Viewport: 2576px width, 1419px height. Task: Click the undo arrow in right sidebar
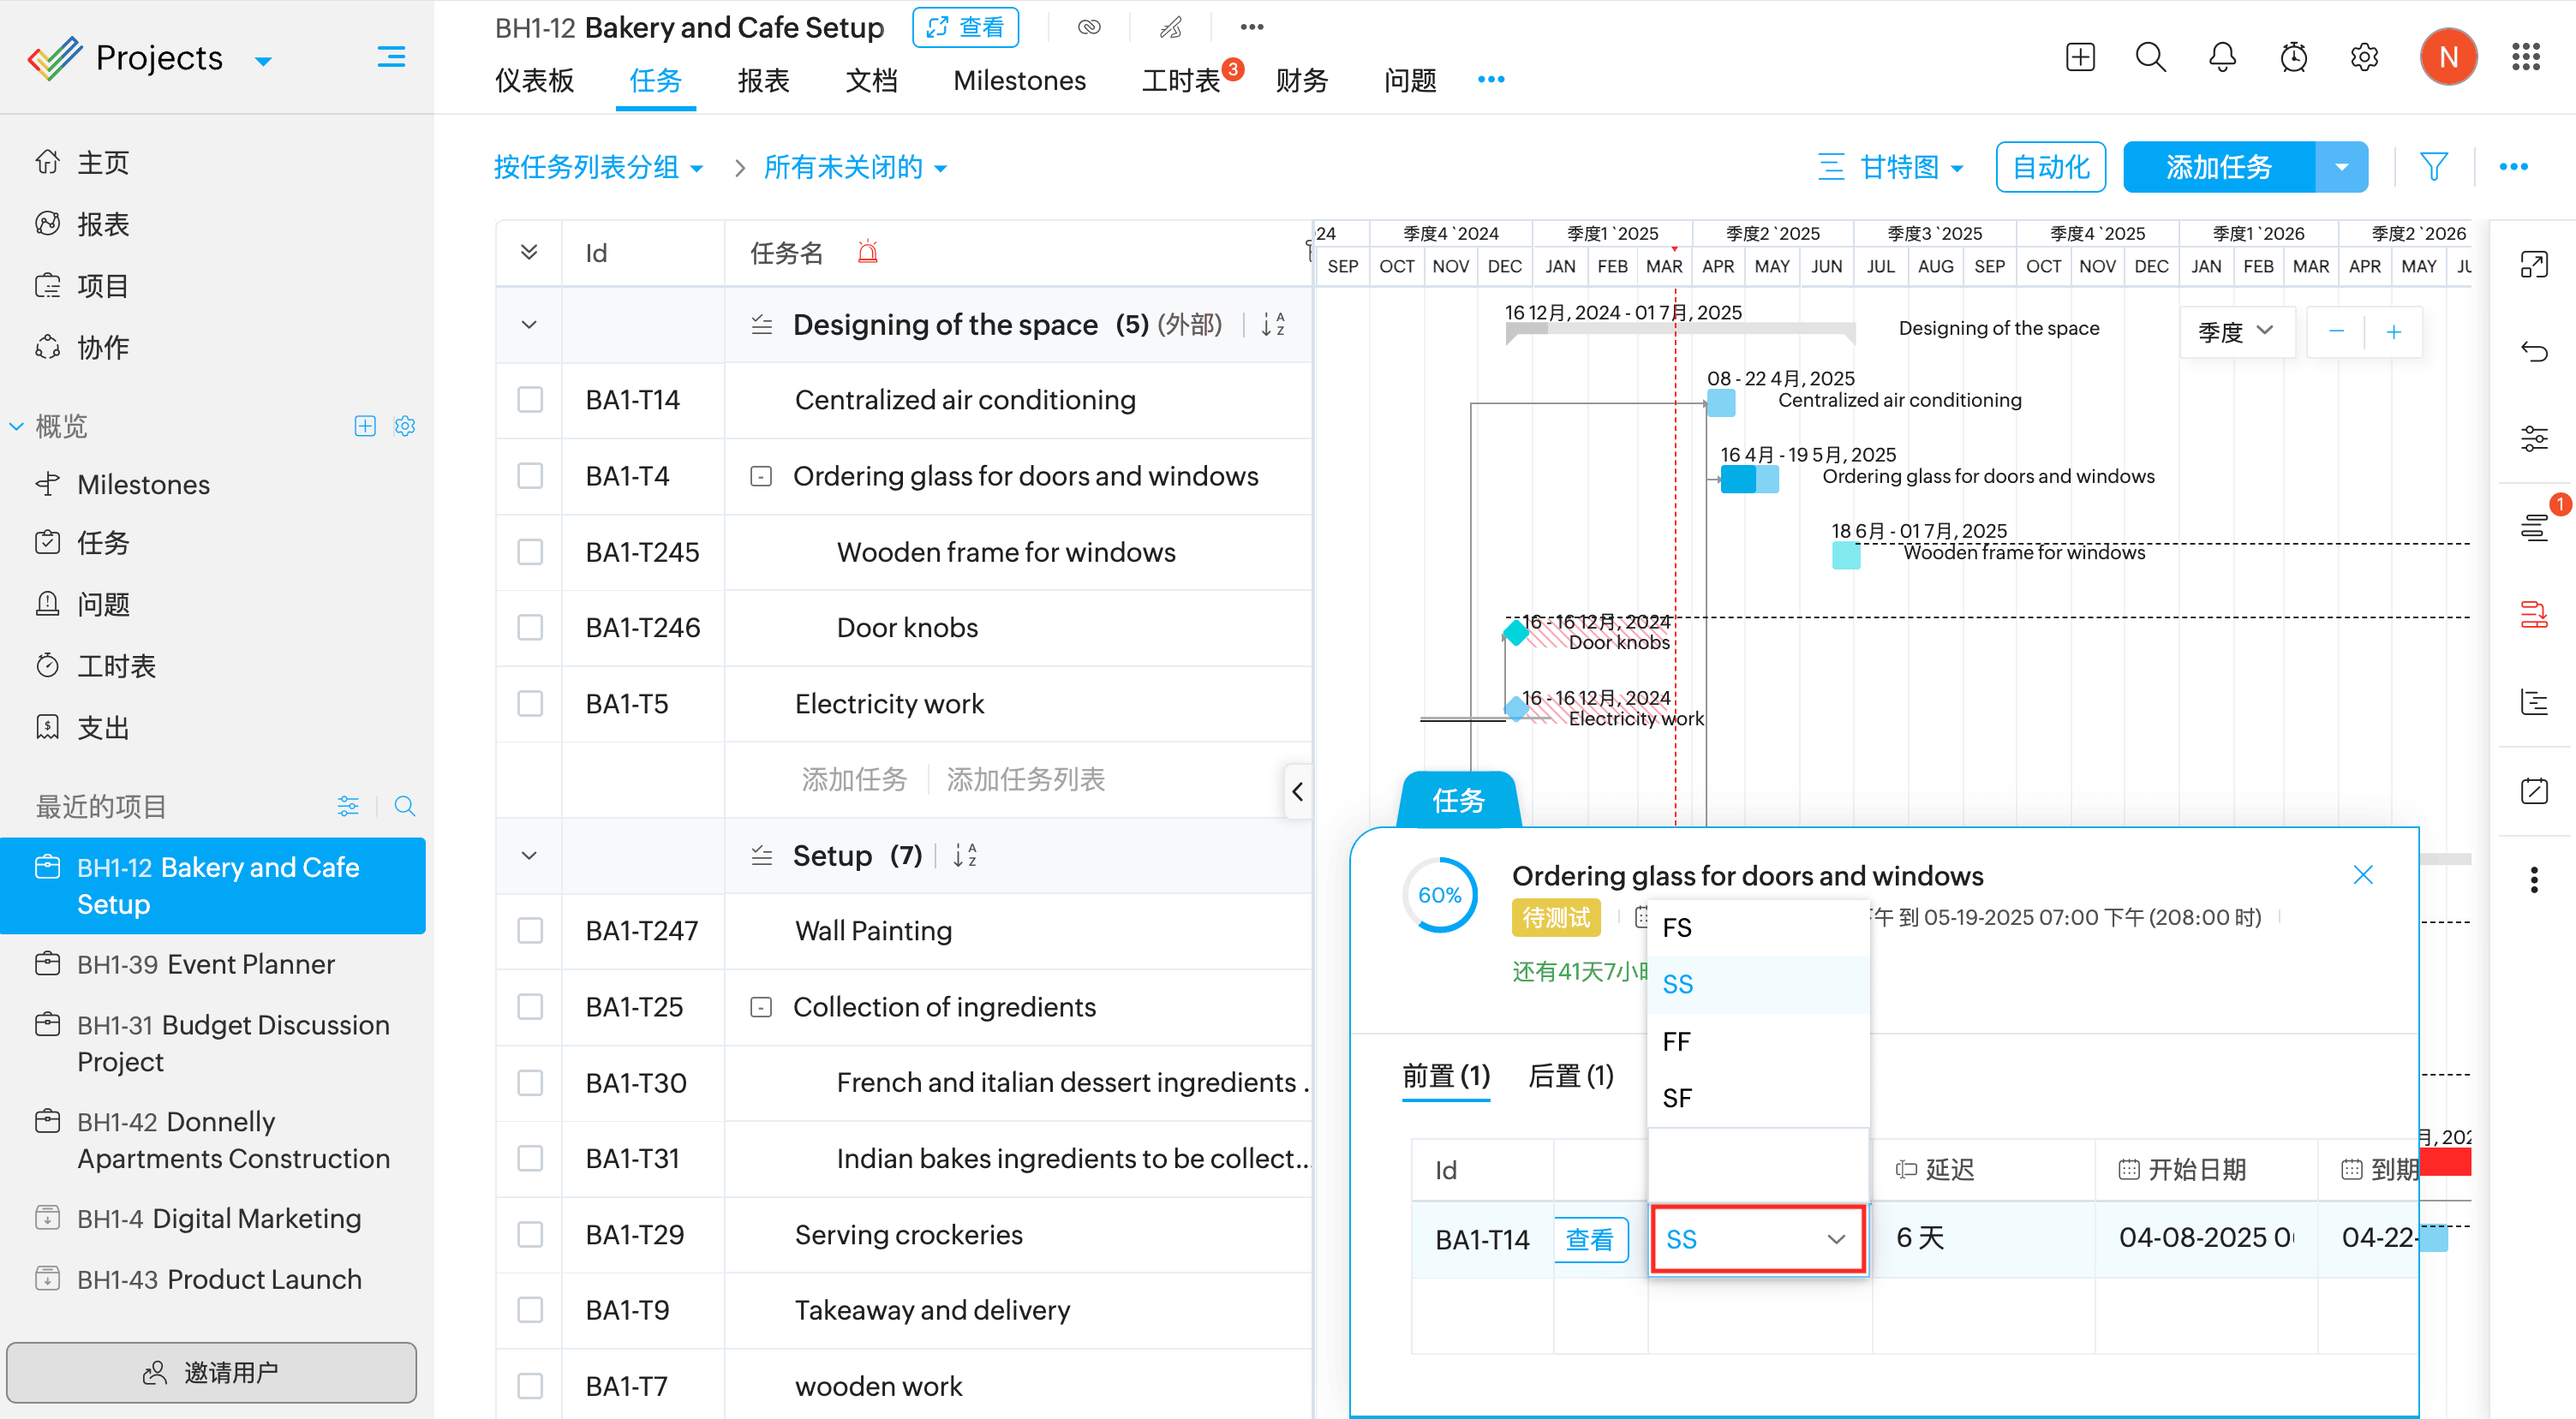(2533, 352)
